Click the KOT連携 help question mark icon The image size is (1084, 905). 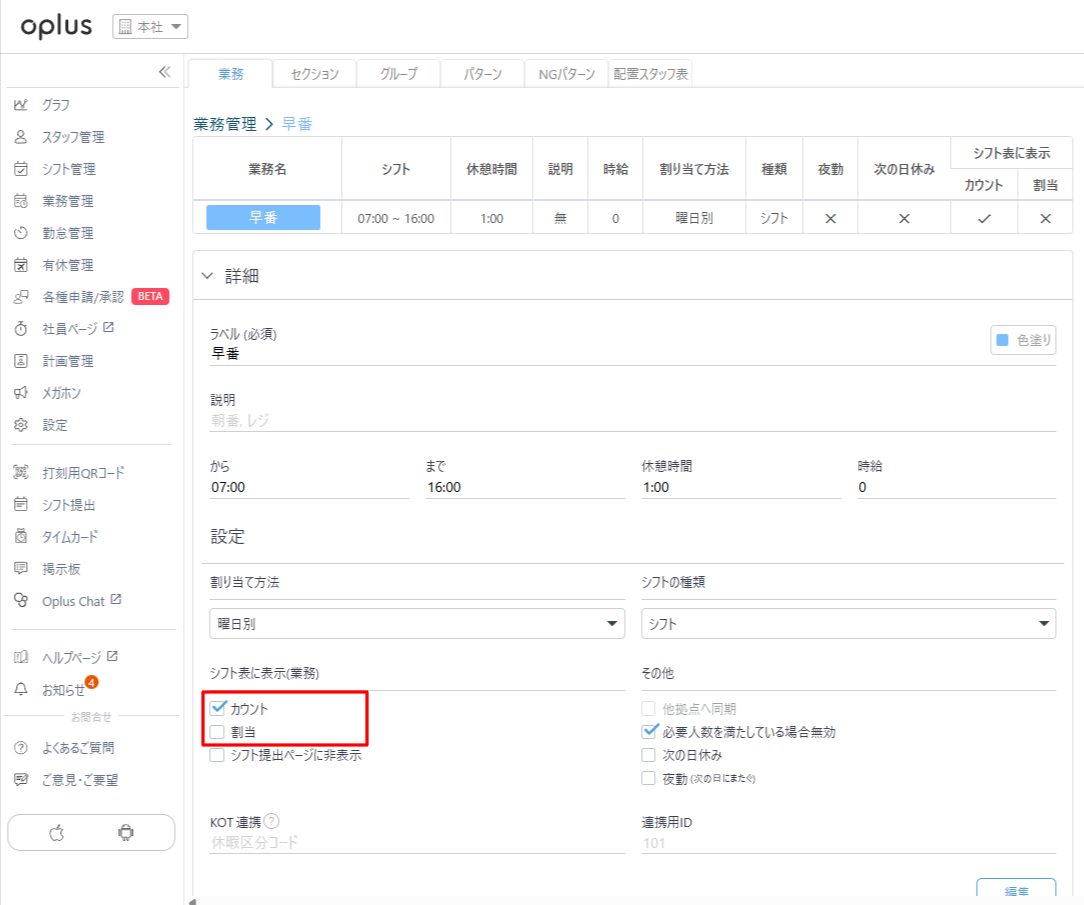[272, 821]
